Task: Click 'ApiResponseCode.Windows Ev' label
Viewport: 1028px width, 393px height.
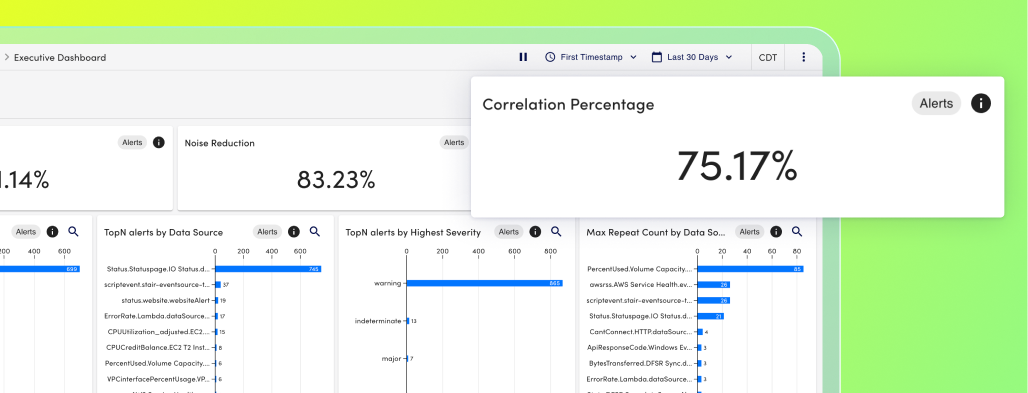Action: tap(640, 348)
